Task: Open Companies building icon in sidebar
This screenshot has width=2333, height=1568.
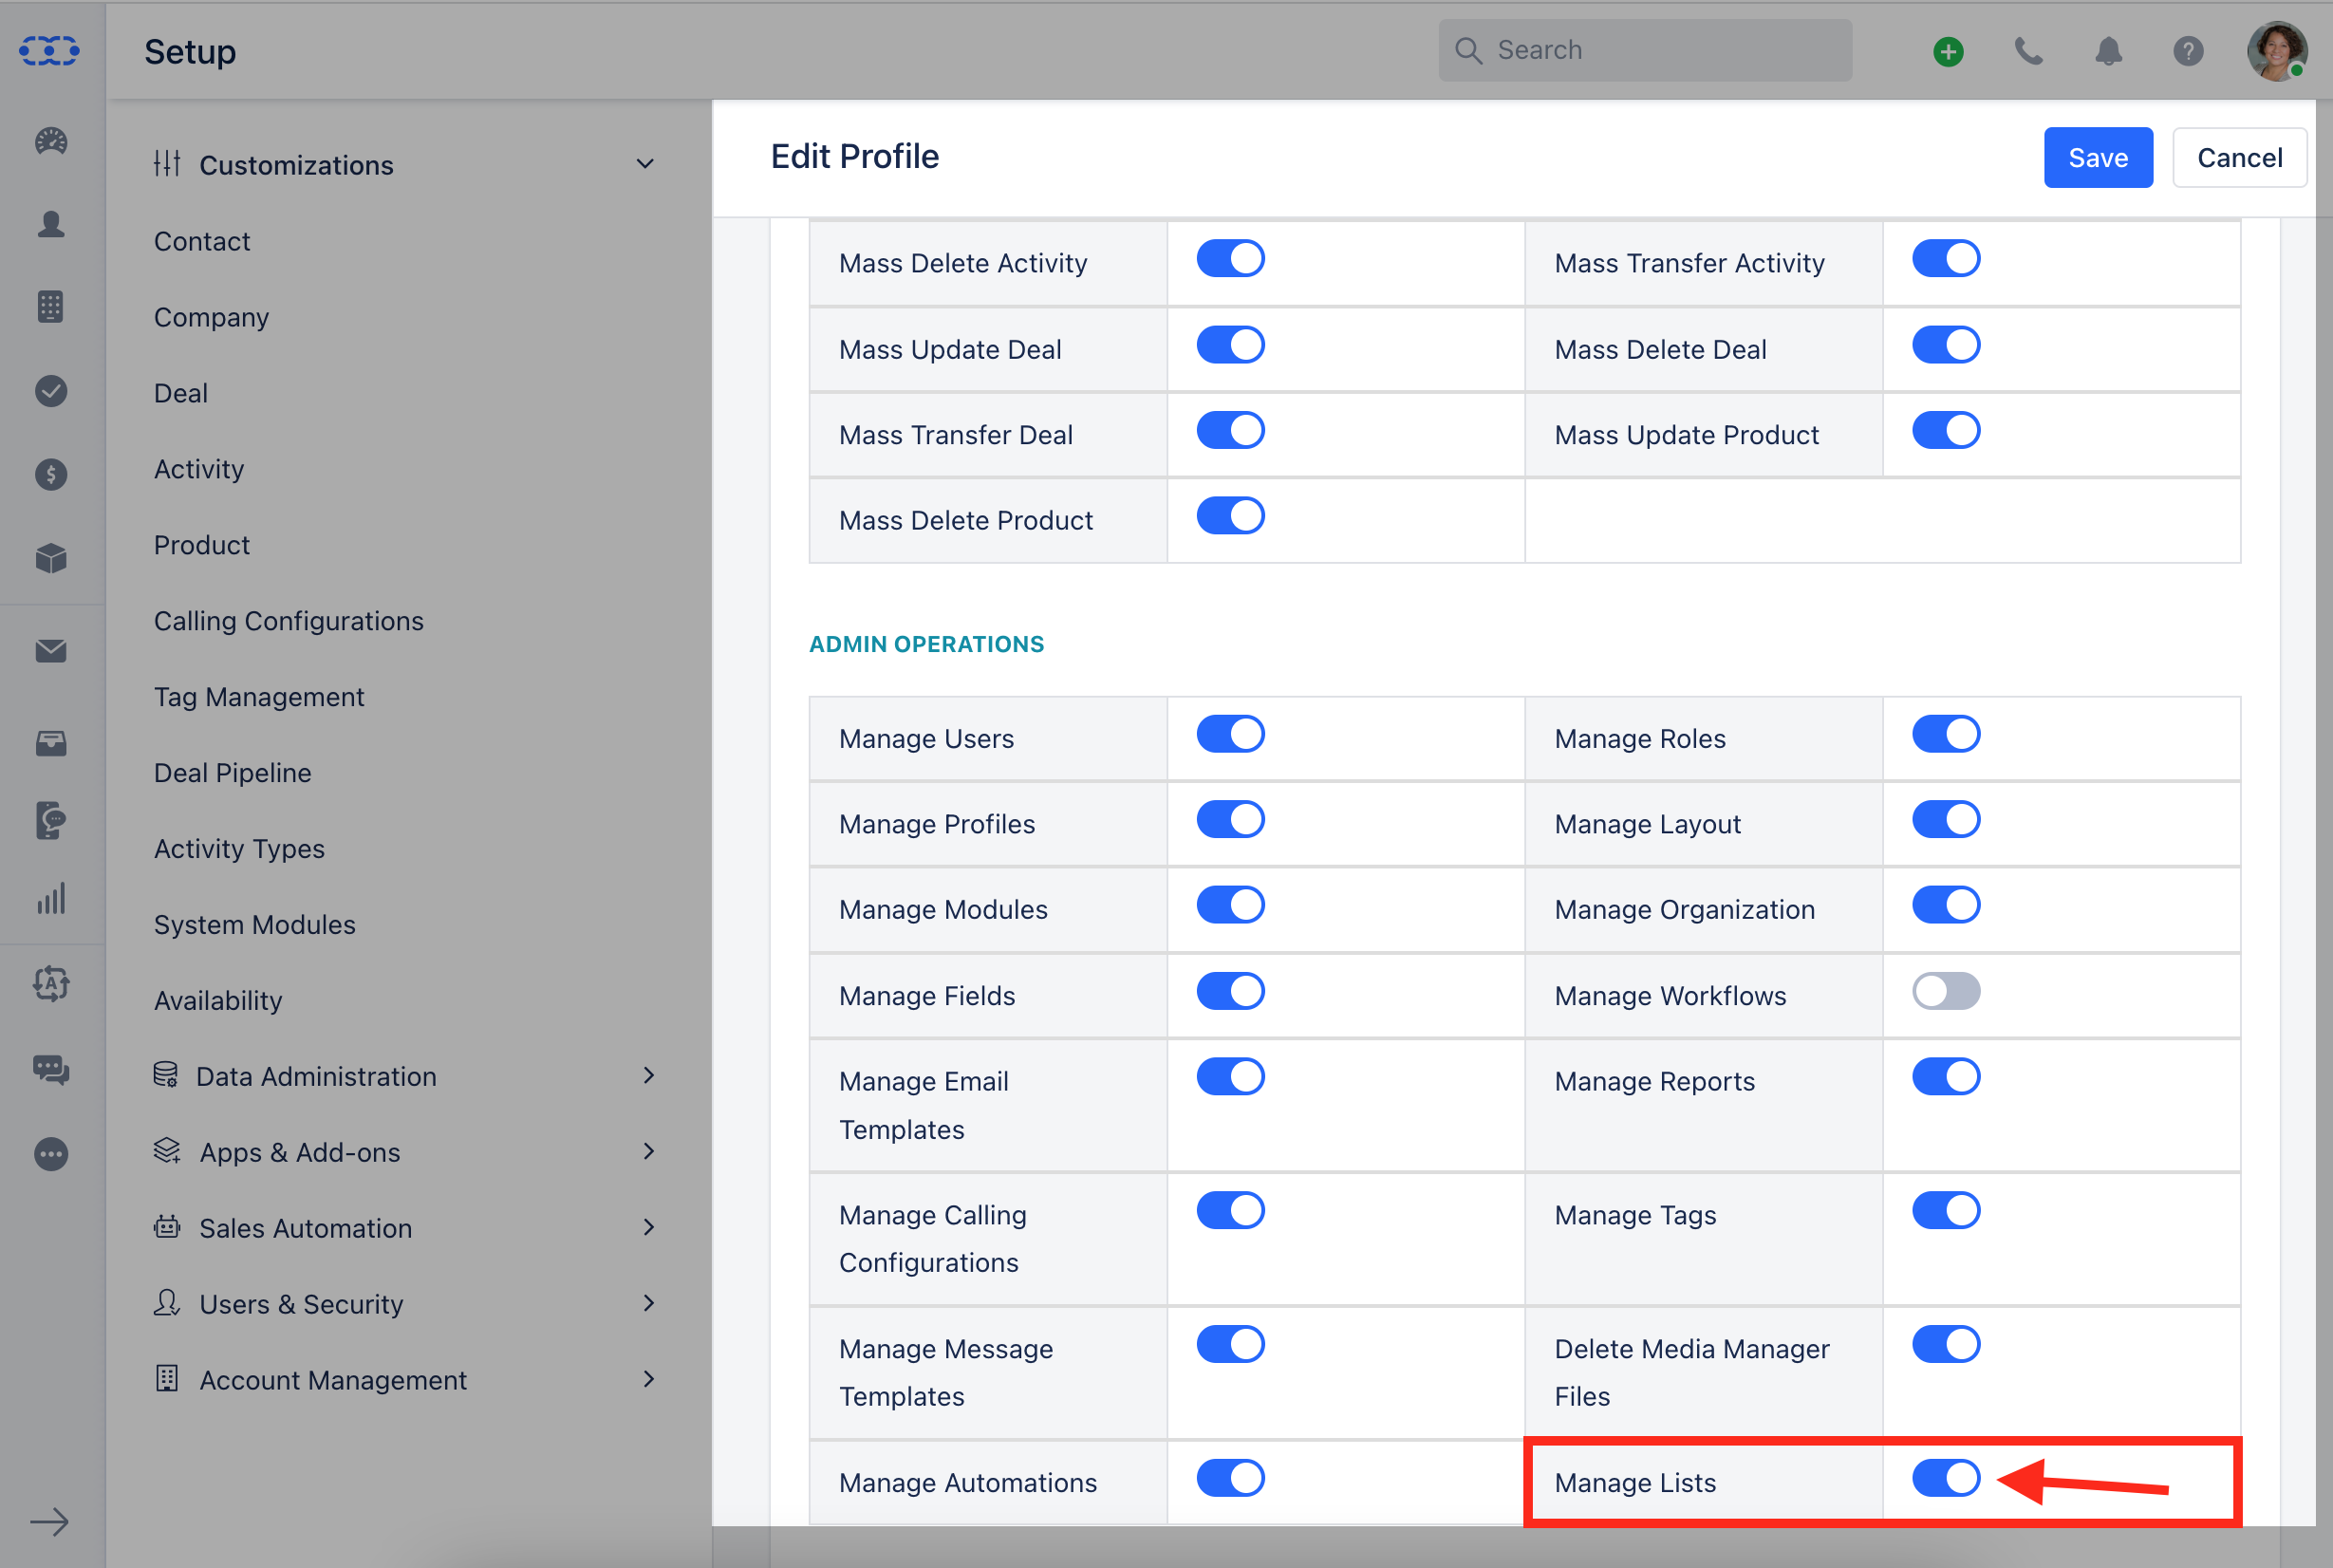Action: point(51,307)
